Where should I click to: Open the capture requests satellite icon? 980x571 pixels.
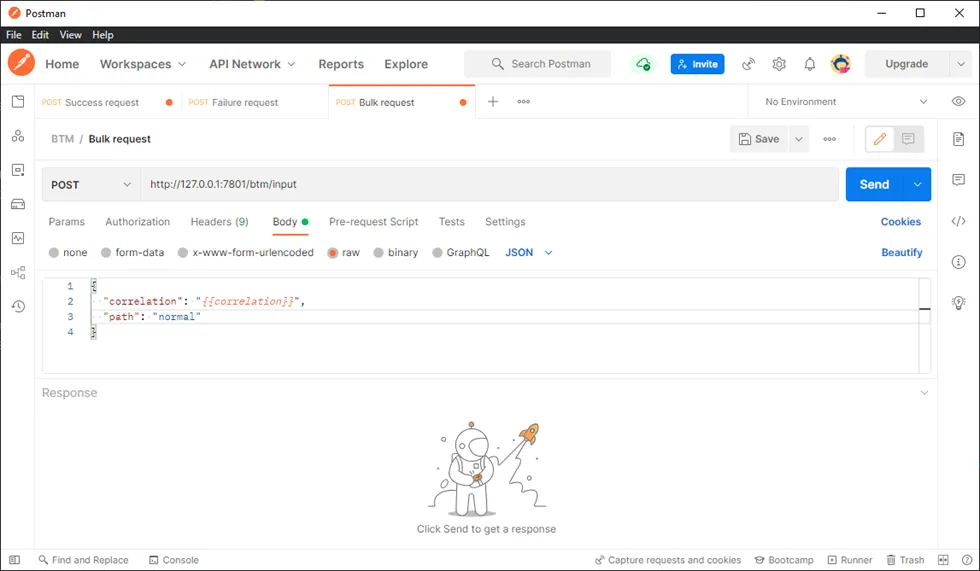tap(748, 64)
